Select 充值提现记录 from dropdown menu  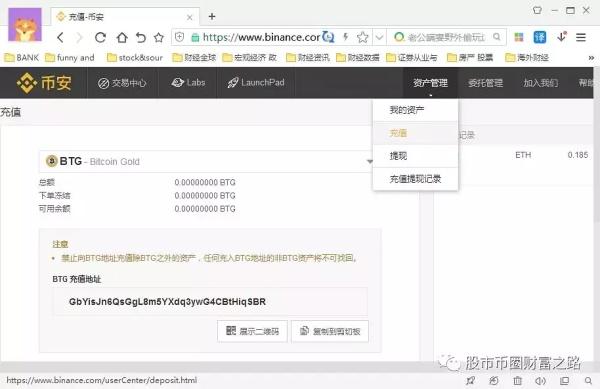[x=415, y=179]
